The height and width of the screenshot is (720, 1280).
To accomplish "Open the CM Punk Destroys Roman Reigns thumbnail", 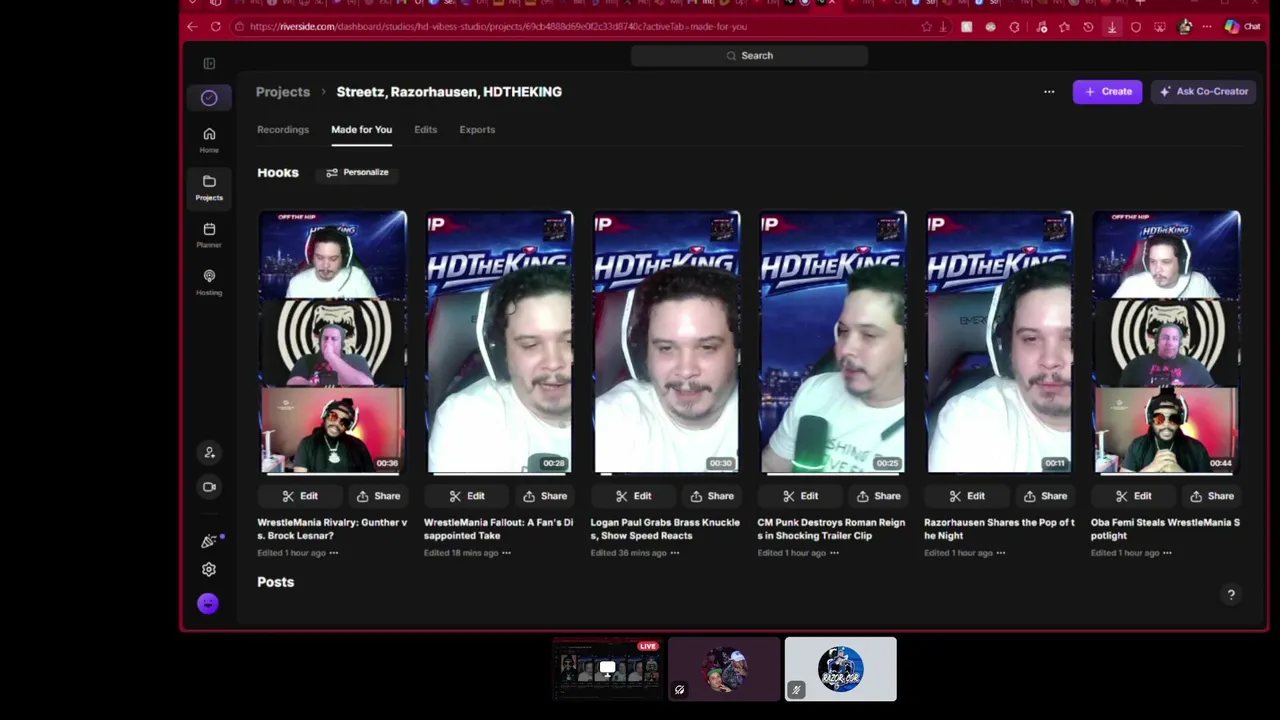I will (833, 341).
